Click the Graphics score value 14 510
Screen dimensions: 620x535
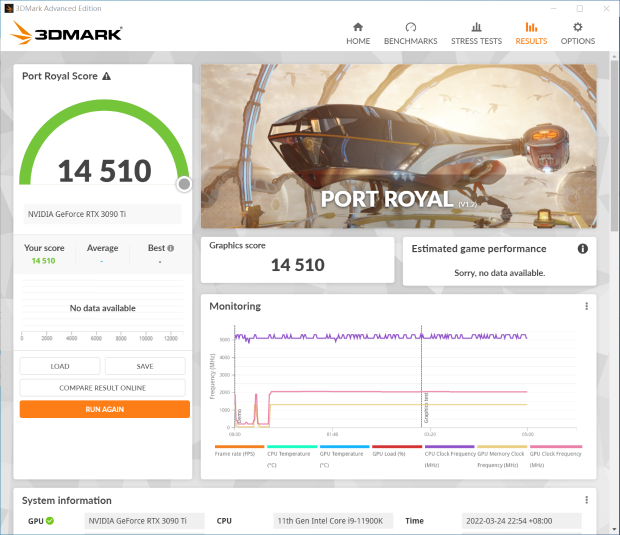(298, 265)
